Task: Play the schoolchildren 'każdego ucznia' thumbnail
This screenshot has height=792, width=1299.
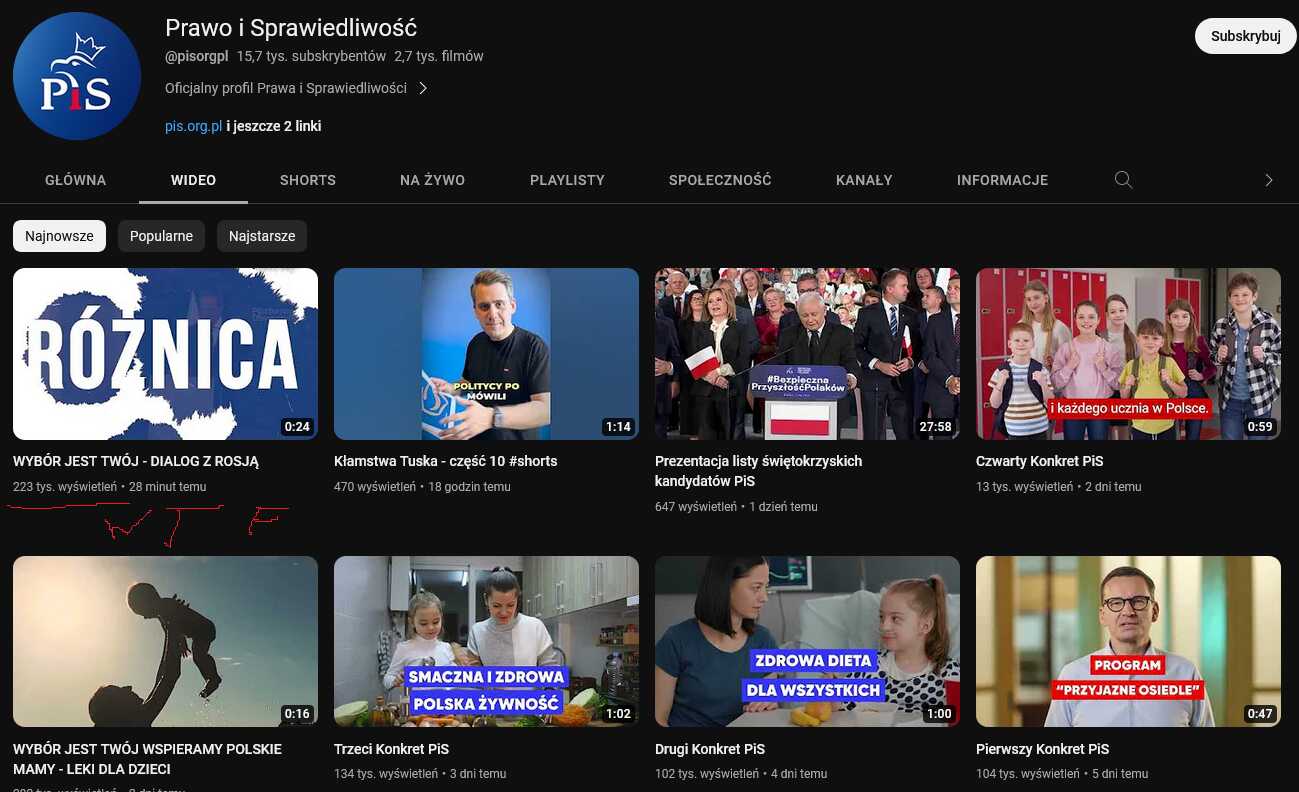Action: click(x=1128, y=354)
